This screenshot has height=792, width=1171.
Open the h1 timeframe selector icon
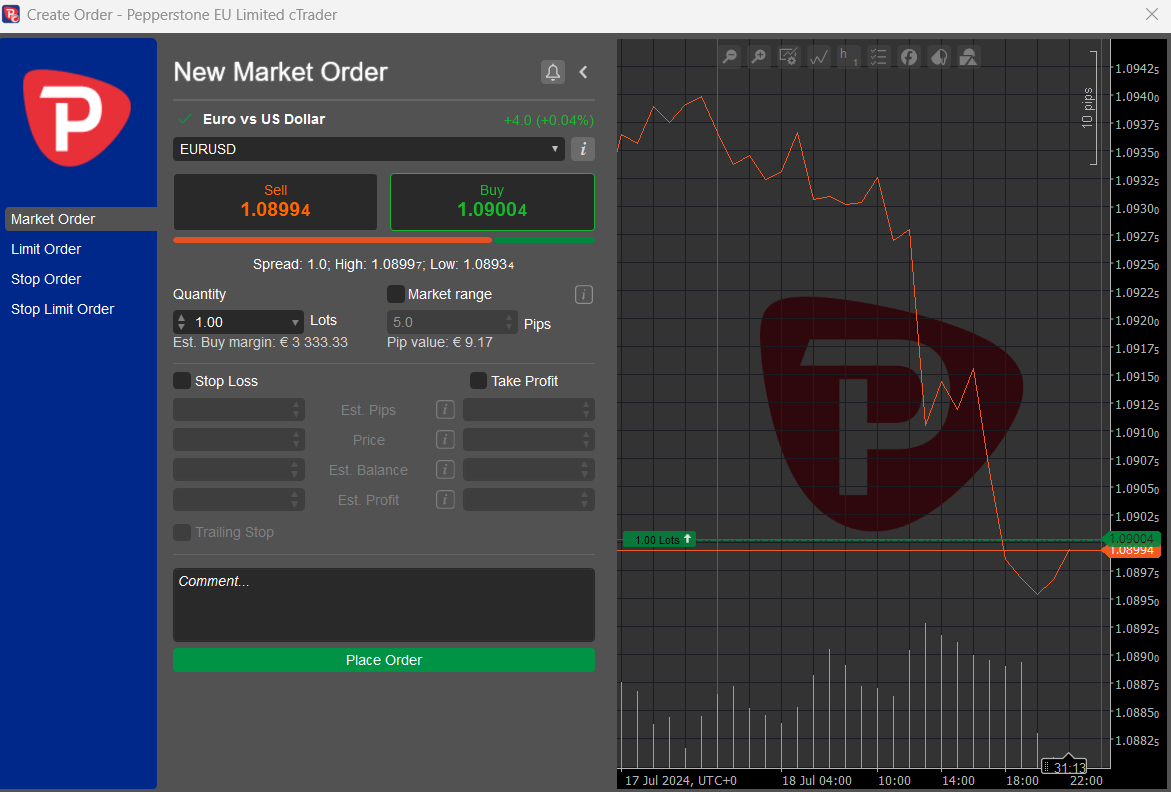click(x=848, y=57)
